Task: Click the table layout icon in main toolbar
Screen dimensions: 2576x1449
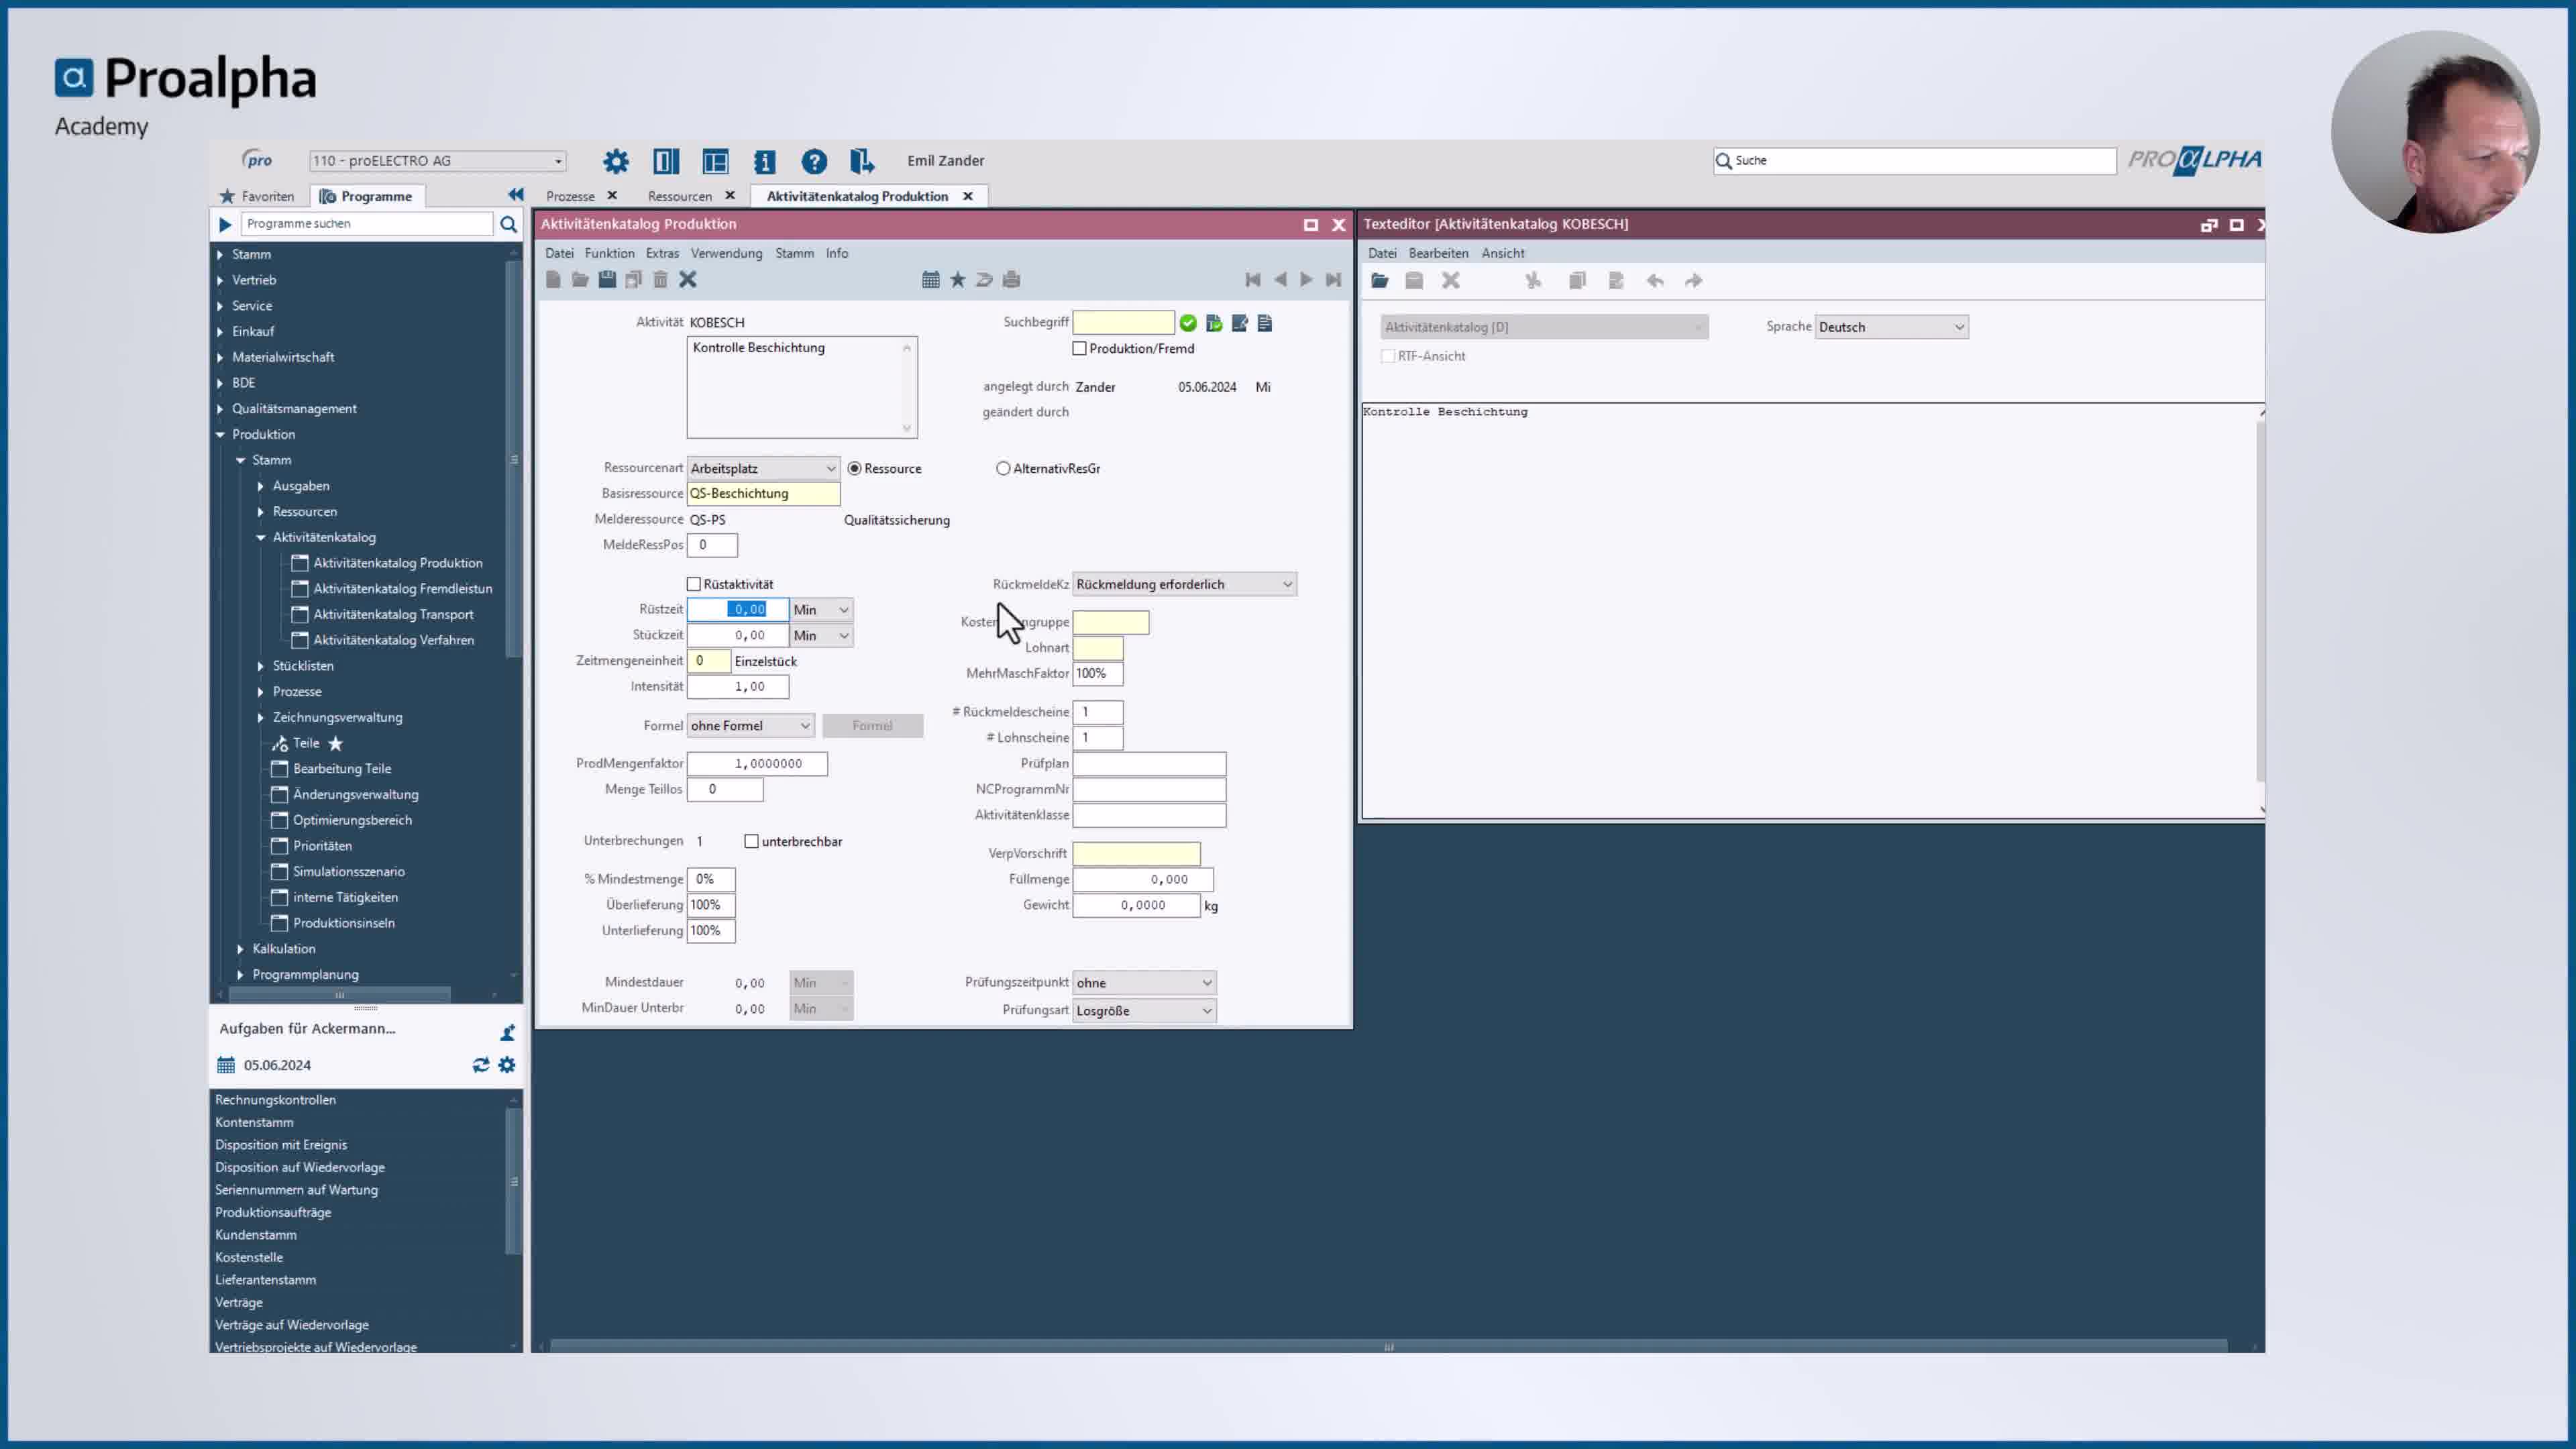Action: [716, 161]
